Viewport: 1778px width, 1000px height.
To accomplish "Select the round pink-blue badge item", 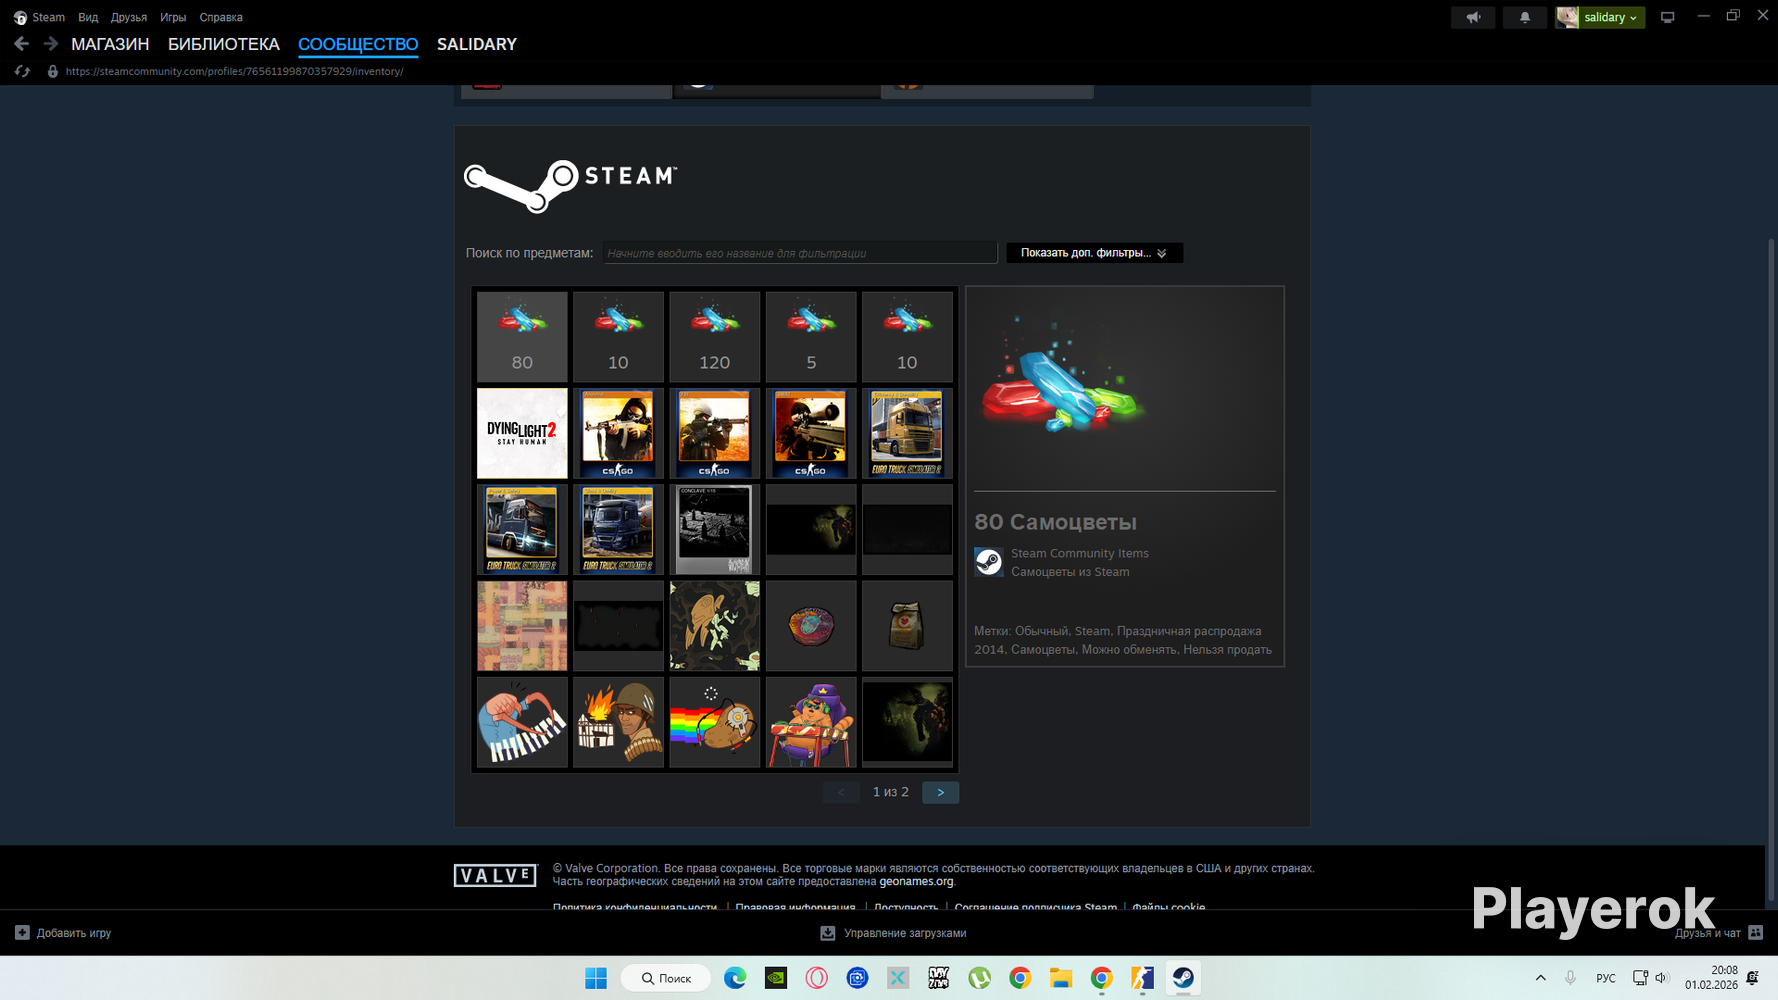I will tap(811, 626).
